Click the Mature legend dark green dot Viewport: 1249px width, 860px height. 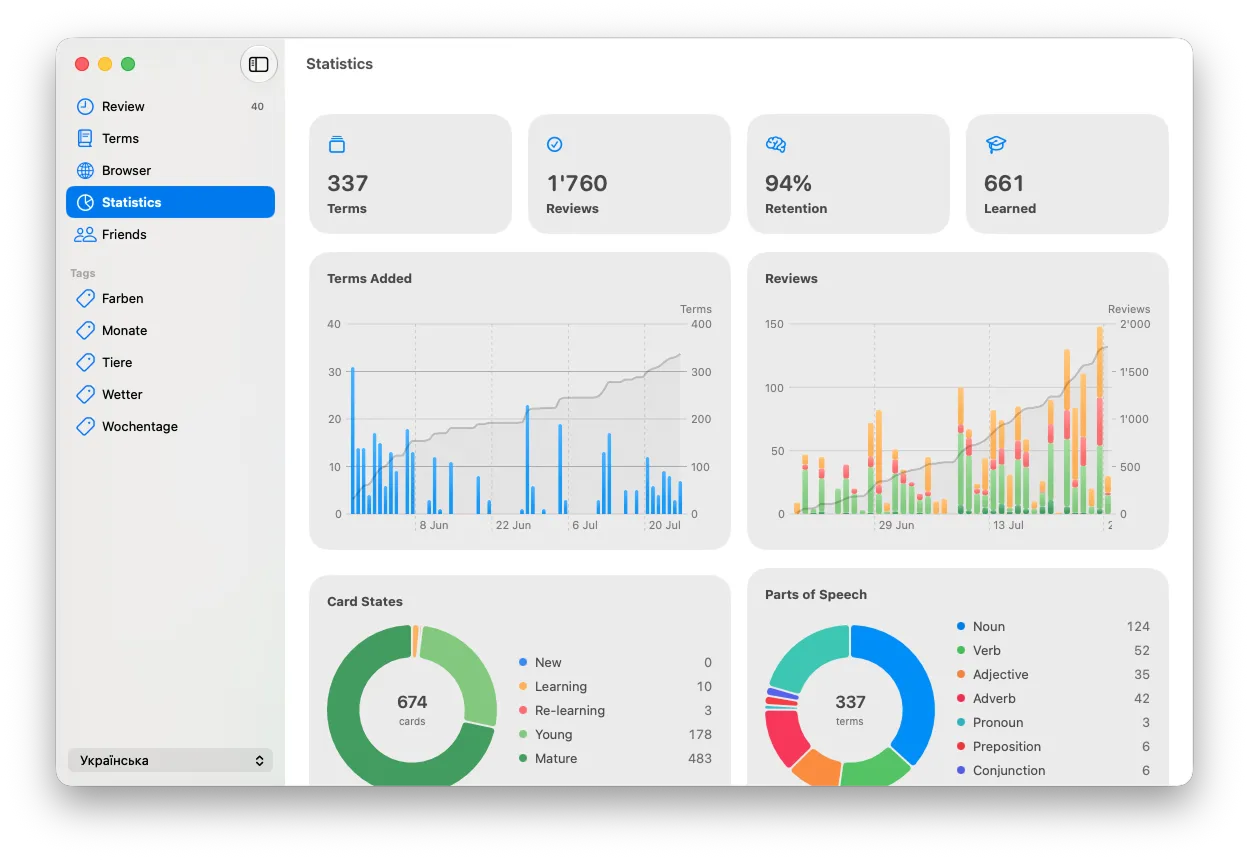point(523,758)
